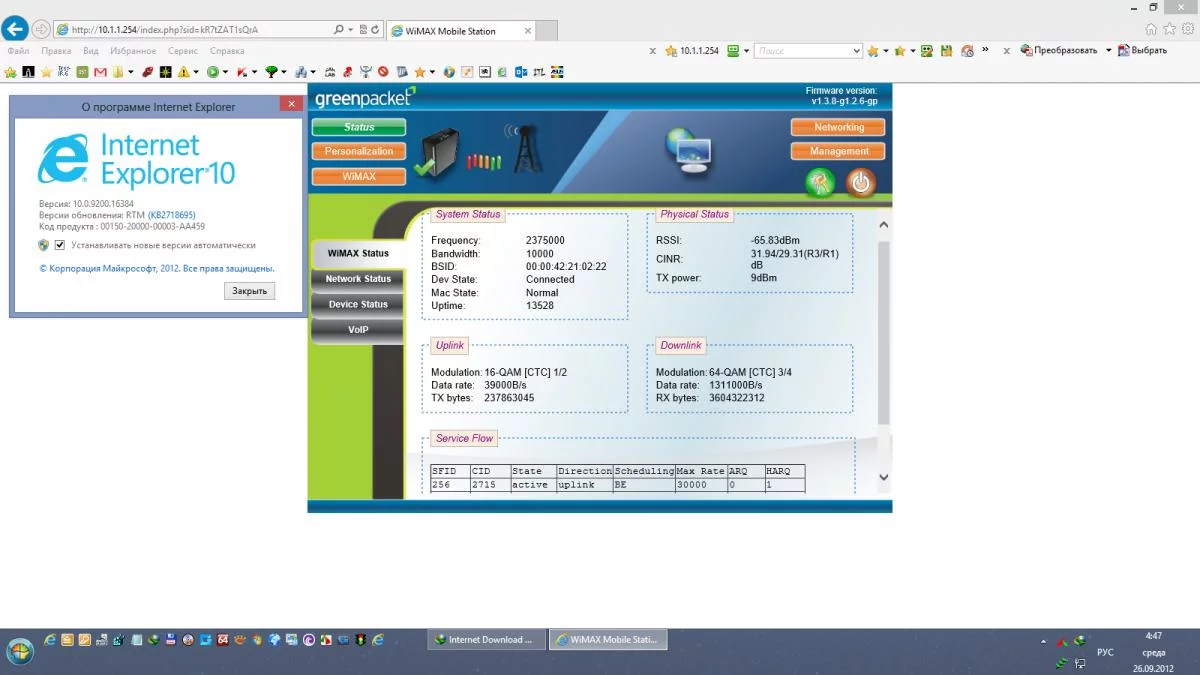Image resolution: width=1200 pixels, height=675 pixels.
Task: Click the floppy disk save toolbar icon
Action: click(x=947, y=50)
